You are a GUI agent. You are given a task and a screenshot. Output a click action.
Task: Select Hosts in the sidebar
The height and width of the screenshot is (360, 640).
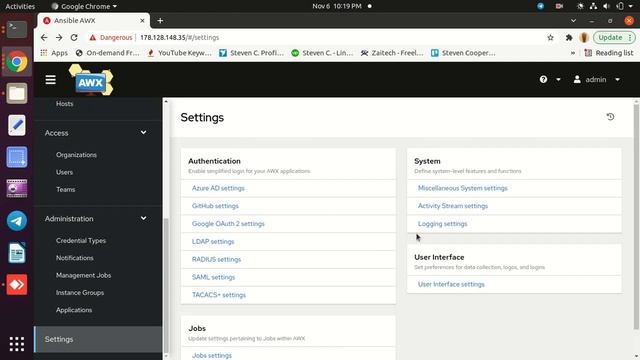tap(64, 104)
